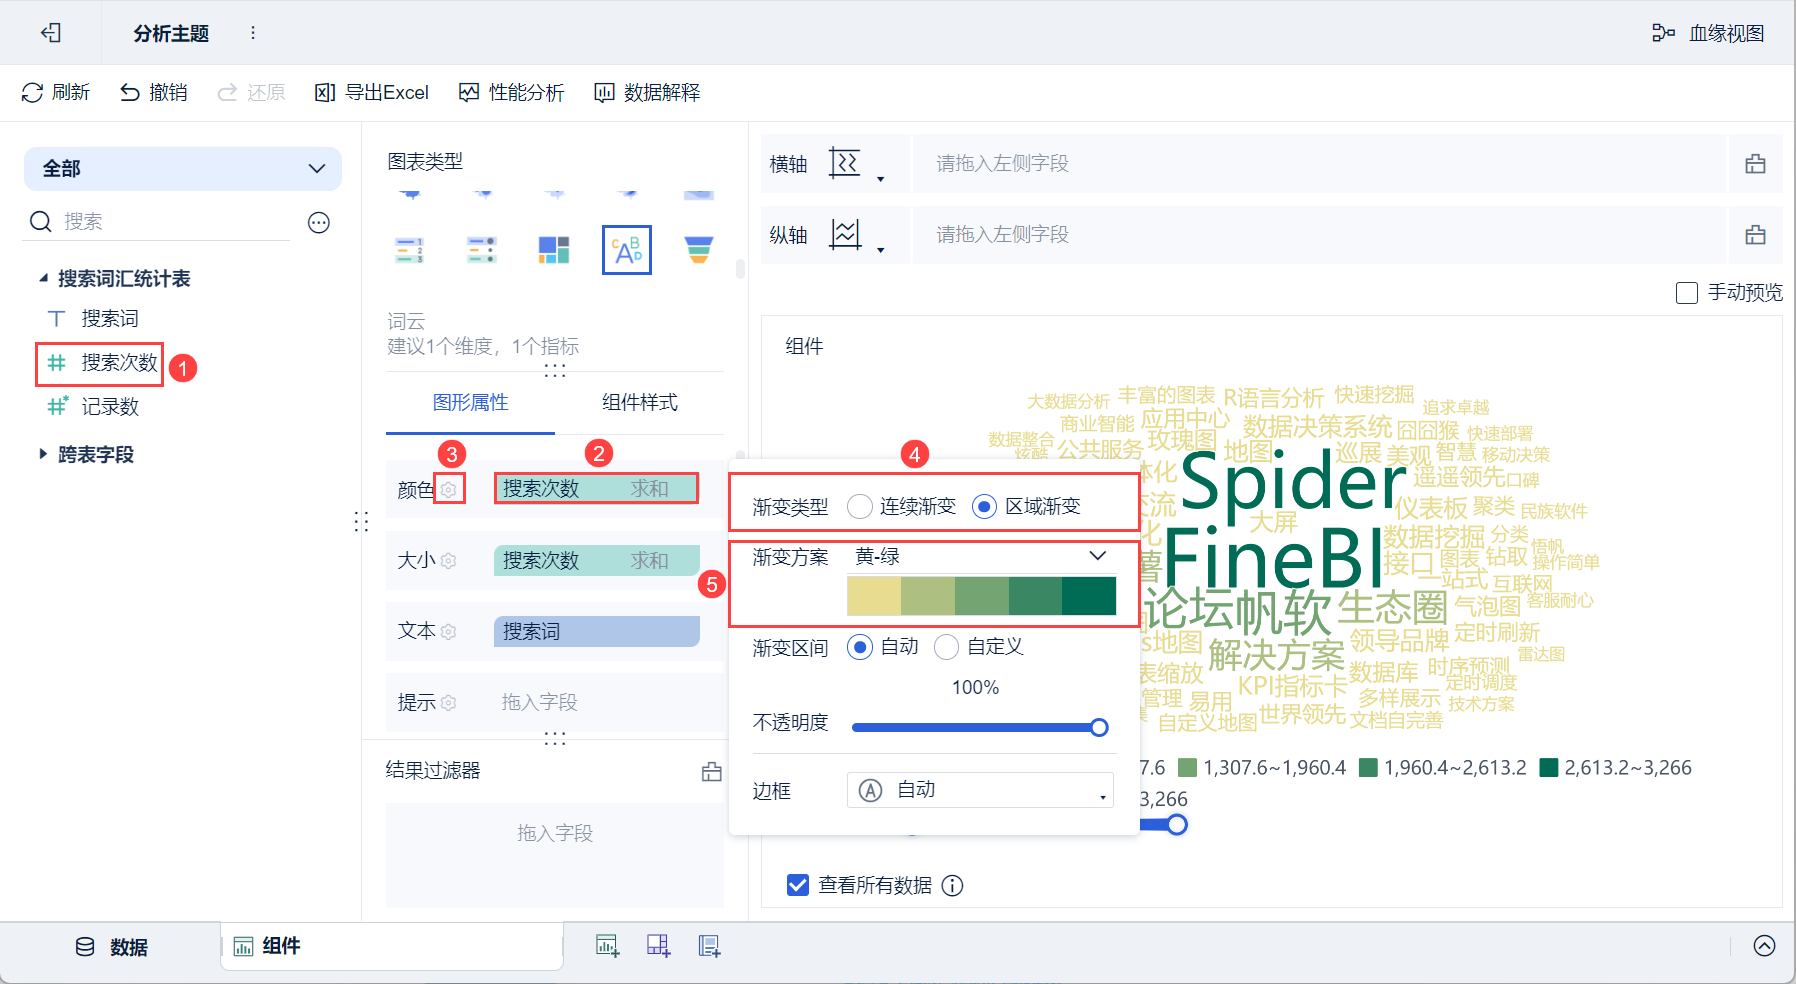
Task: Click the darkest green gradient swatch
Action: pos(1089,596)
